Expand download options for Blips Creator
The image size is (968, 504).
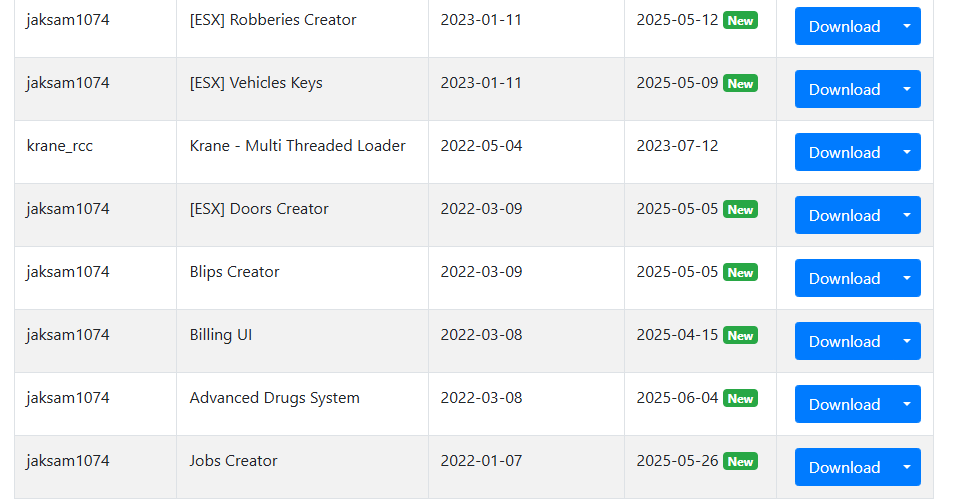907,278
